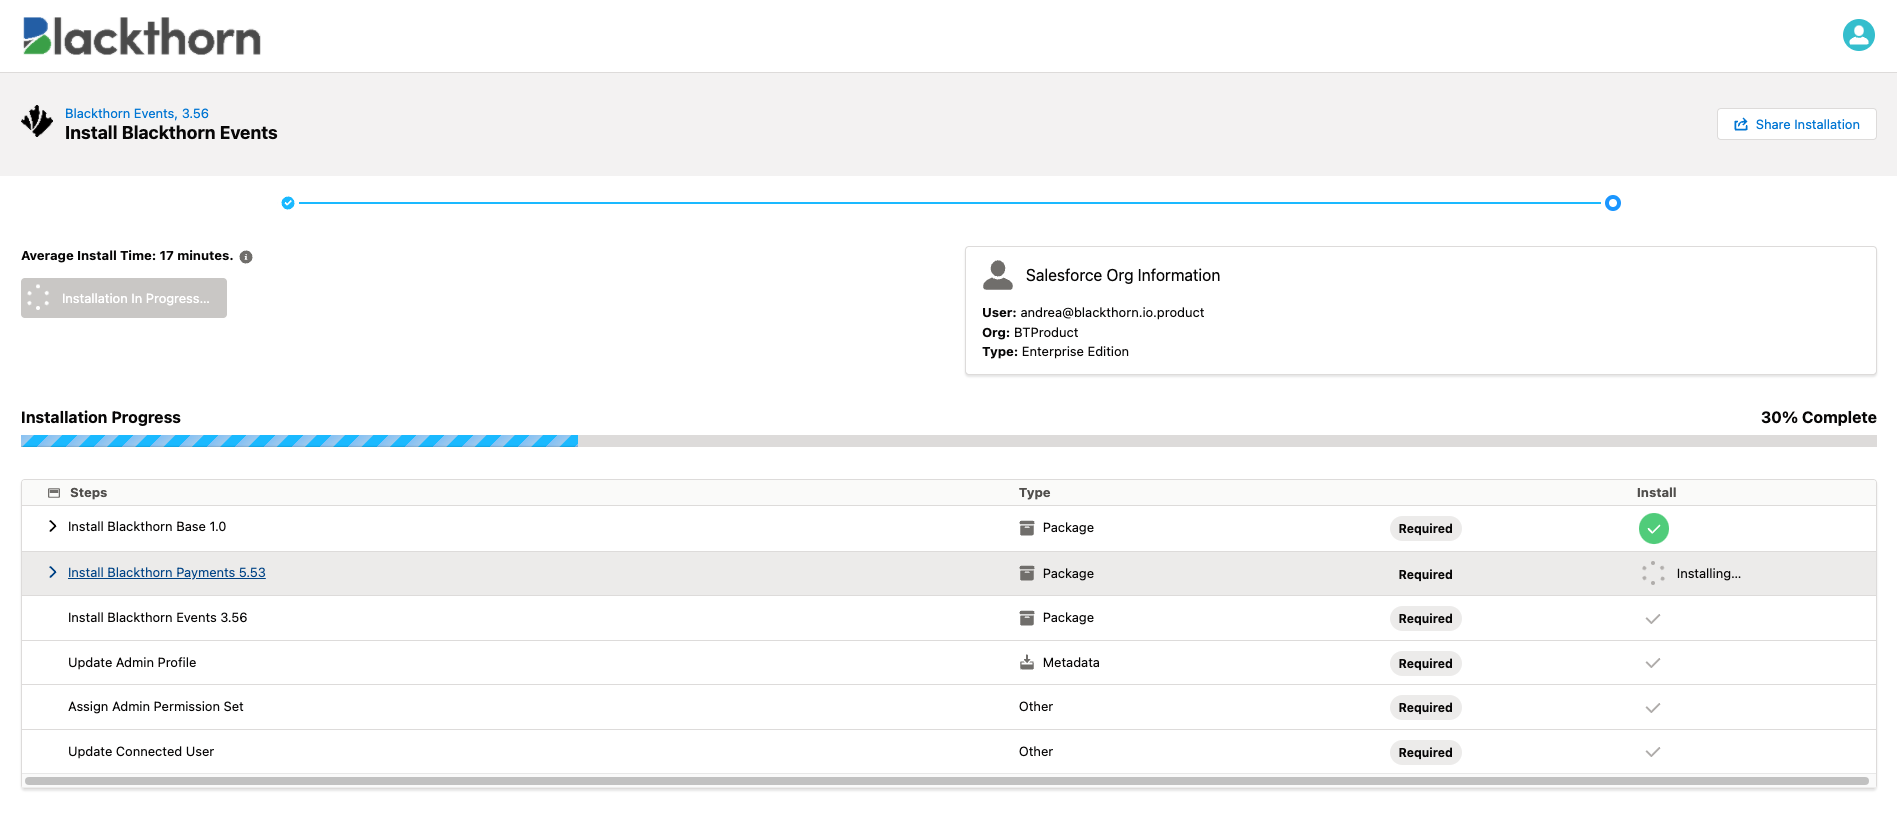Click the green check for Blackthorn Base
The width and height of the screenshot is (1897, 837).
click(x=1653, y=528)
